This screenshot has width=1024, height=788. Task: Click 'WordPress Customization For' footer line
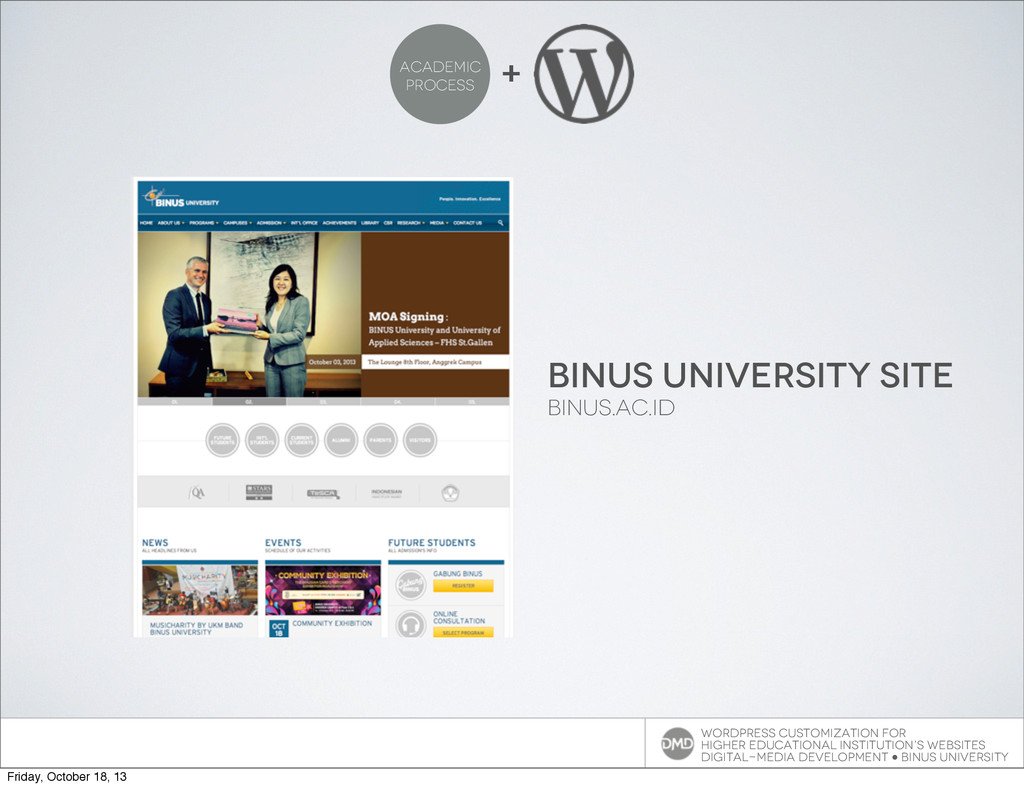pyautogui.click(x=803, y=733)
